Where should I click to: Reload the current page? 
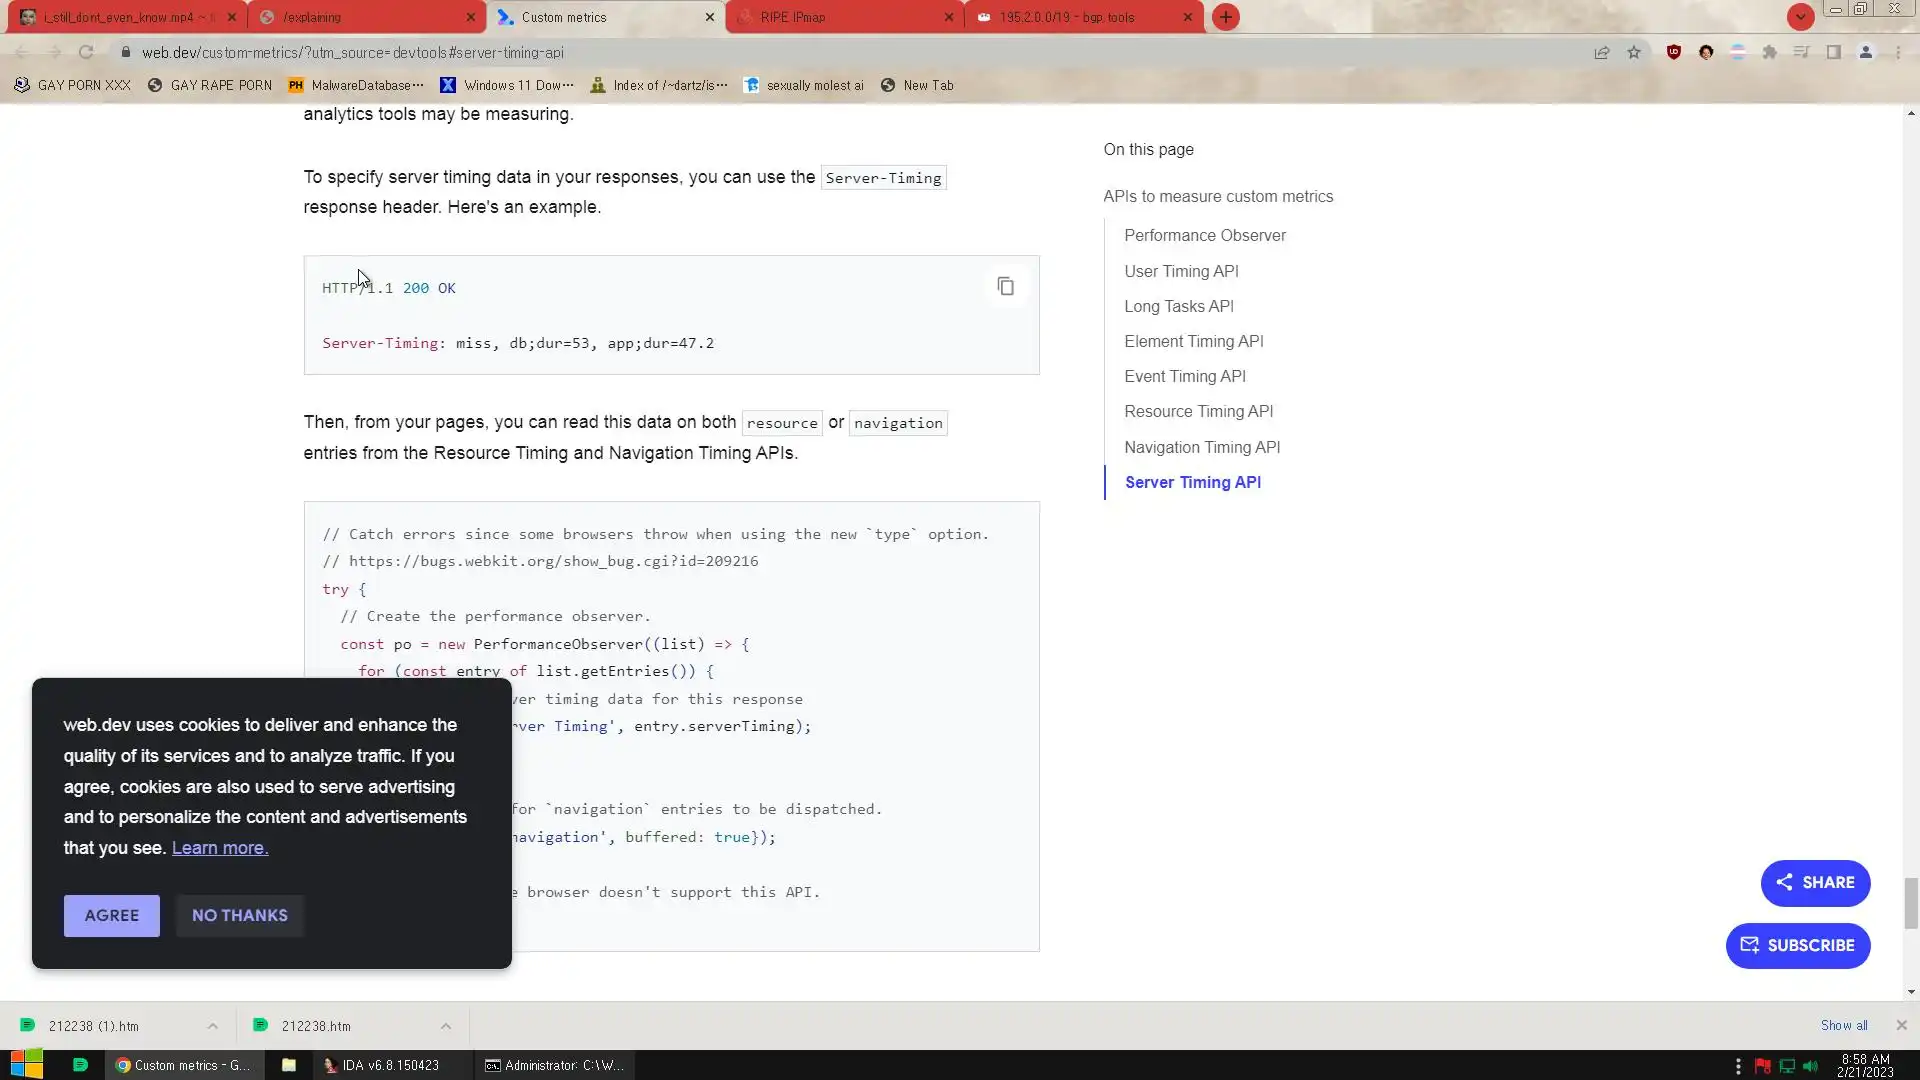click(86, 52)
